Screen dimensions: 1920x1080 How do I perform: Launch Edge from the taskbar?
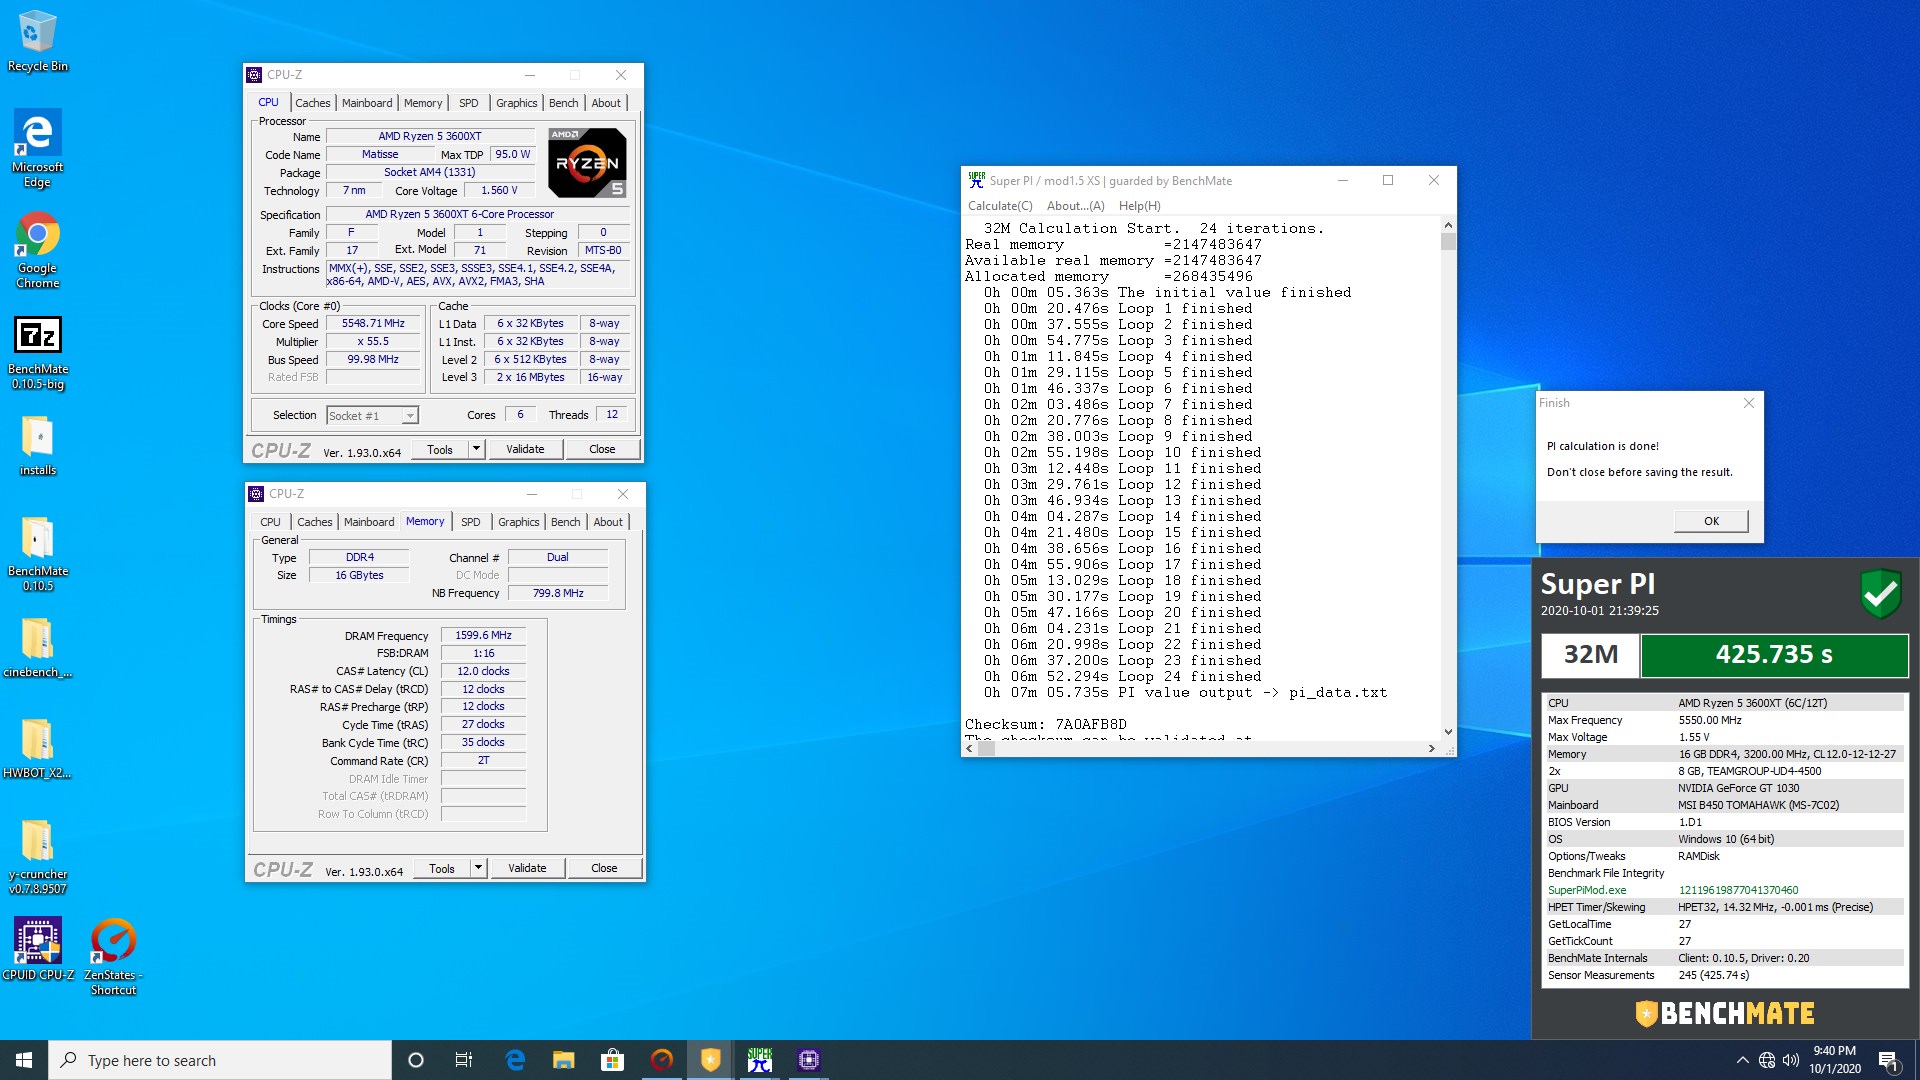click(x=515, y=1060)
